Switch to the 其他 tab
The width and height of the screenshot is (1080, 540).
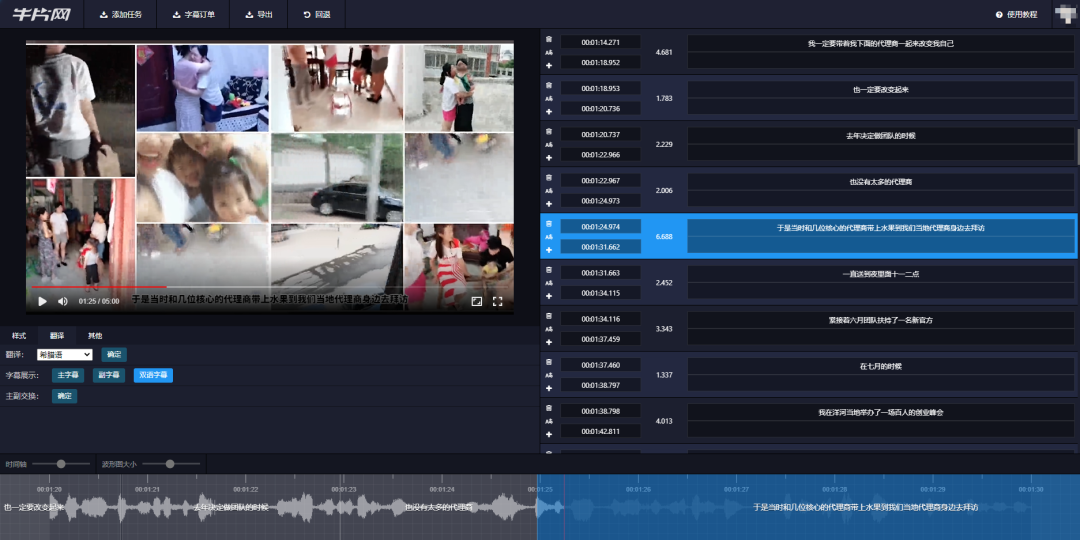point(95,335)
